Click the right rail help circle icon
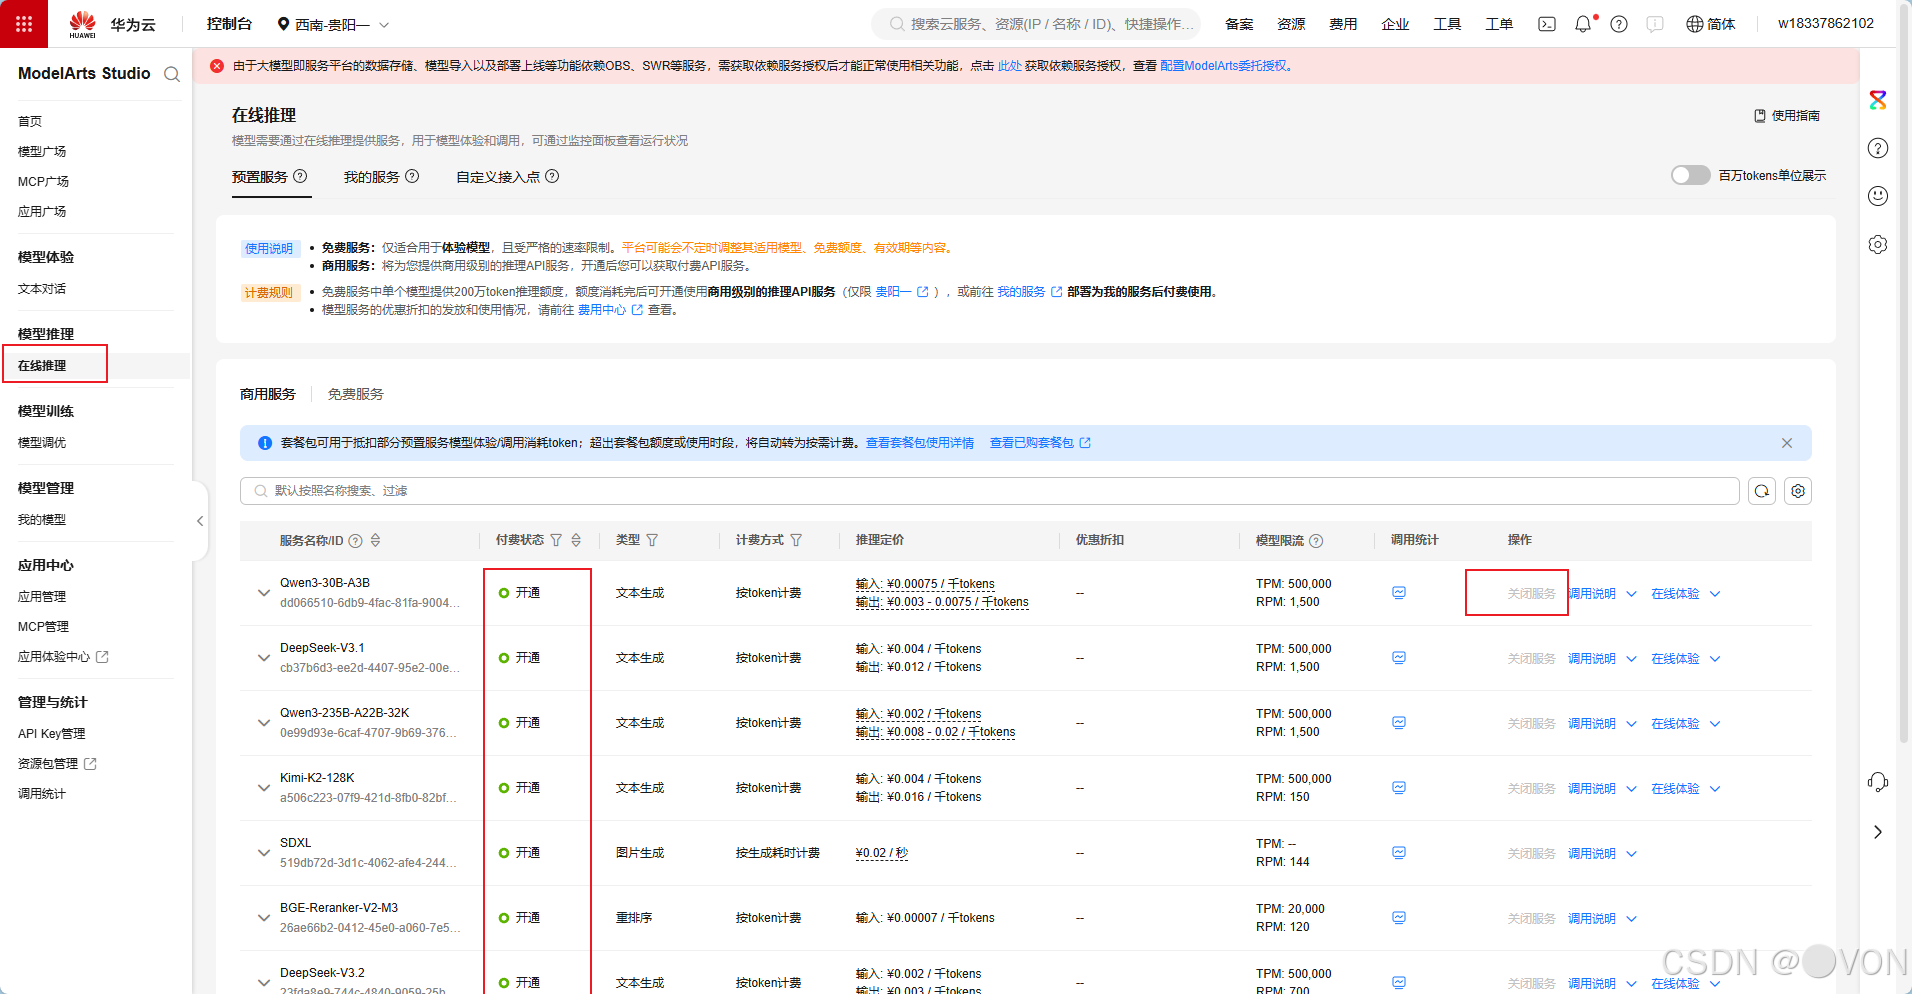This screenshot has height=994, width=1912. click(1878, 148)
